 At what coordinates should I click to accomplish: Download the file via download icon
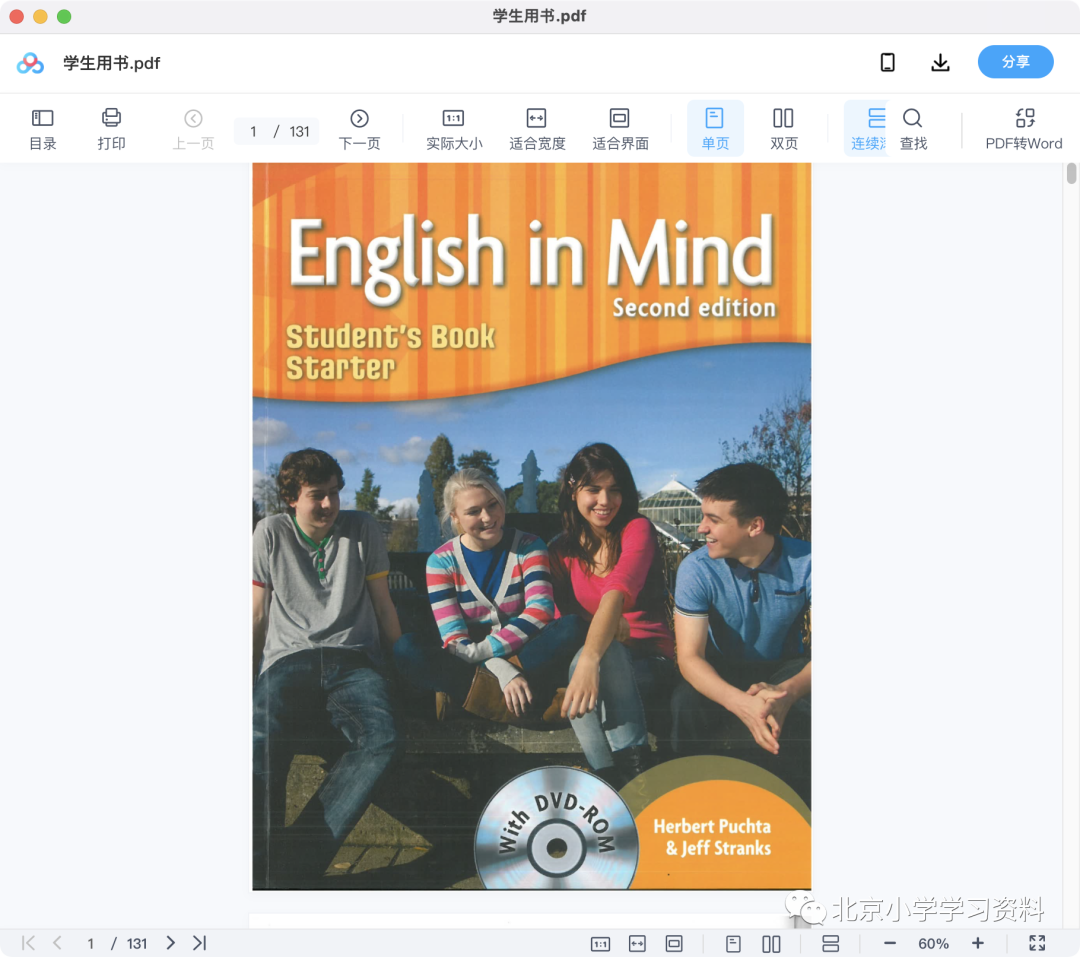point(940,63)
